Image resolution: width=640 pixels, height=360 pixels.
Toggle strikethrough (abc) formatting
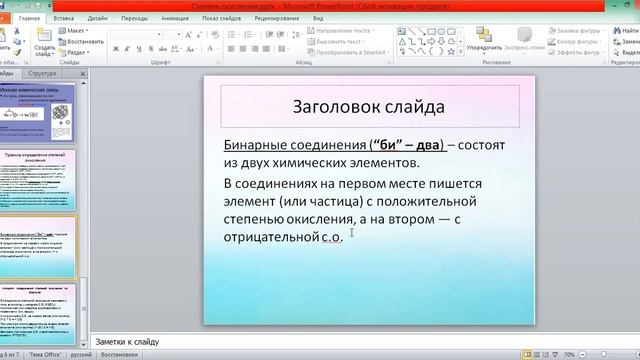162,49
